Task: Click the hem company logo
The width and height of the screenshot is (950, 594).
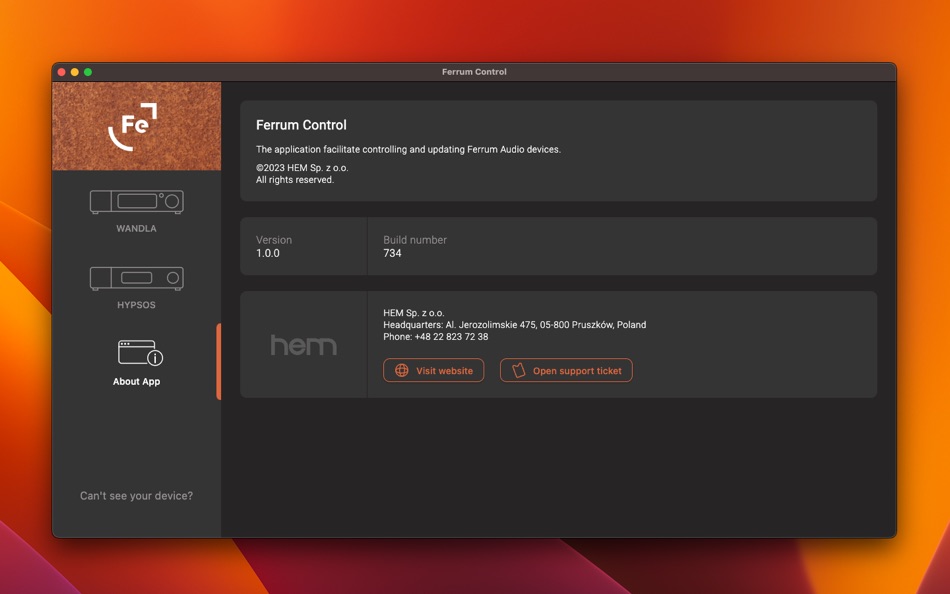Action: tap(304, 345)
